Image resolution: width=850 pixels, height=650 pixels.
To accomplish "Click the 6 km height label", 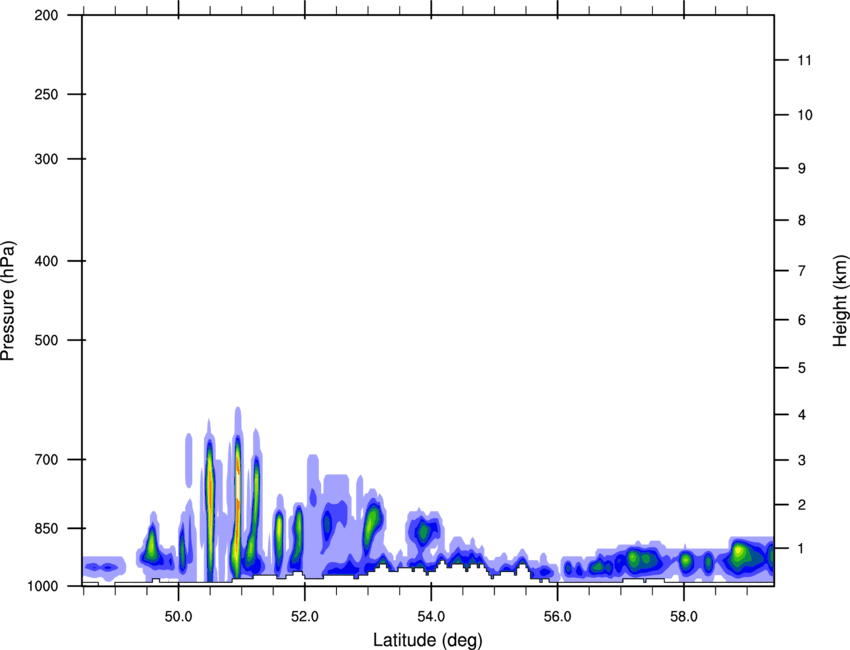I will (802, 320).
